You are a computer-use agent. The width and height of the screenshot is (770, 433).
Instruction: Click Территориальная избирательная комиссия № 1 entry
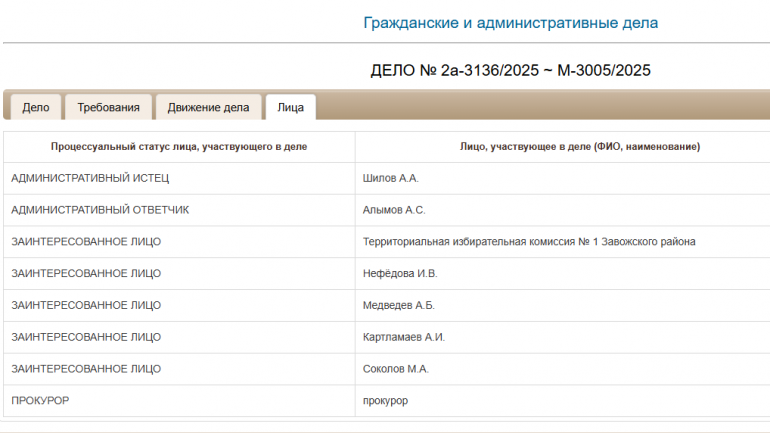[x=528, y=242]
